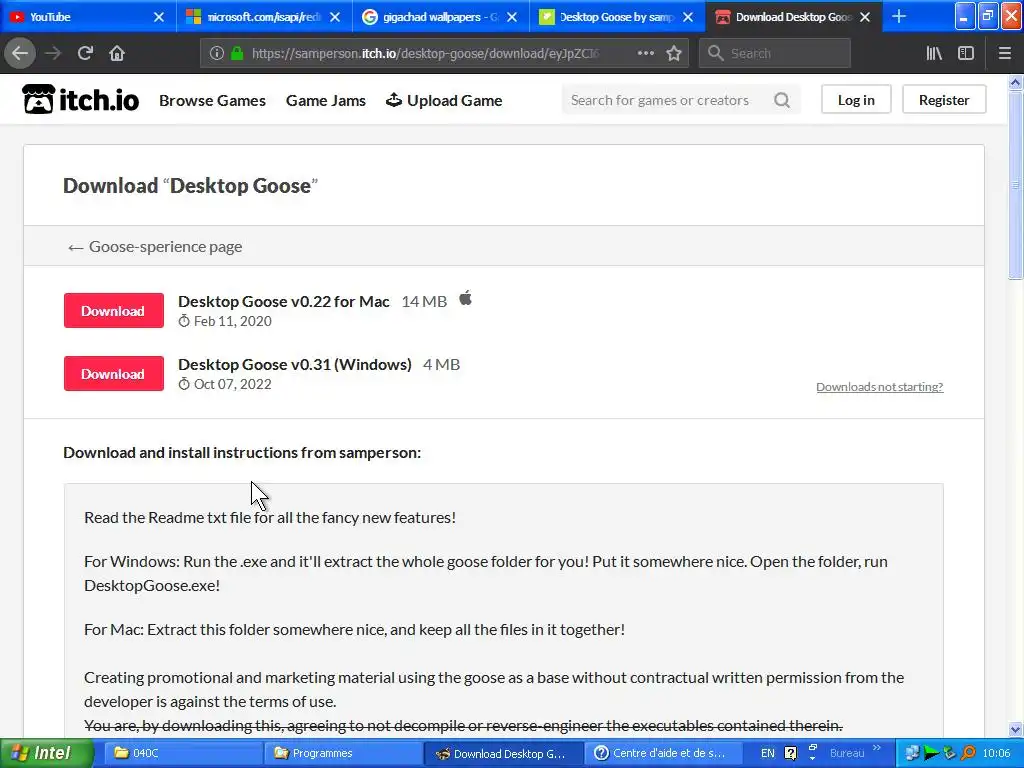
Task: Click the 10:06 taskbar clock
Action: 997,753
